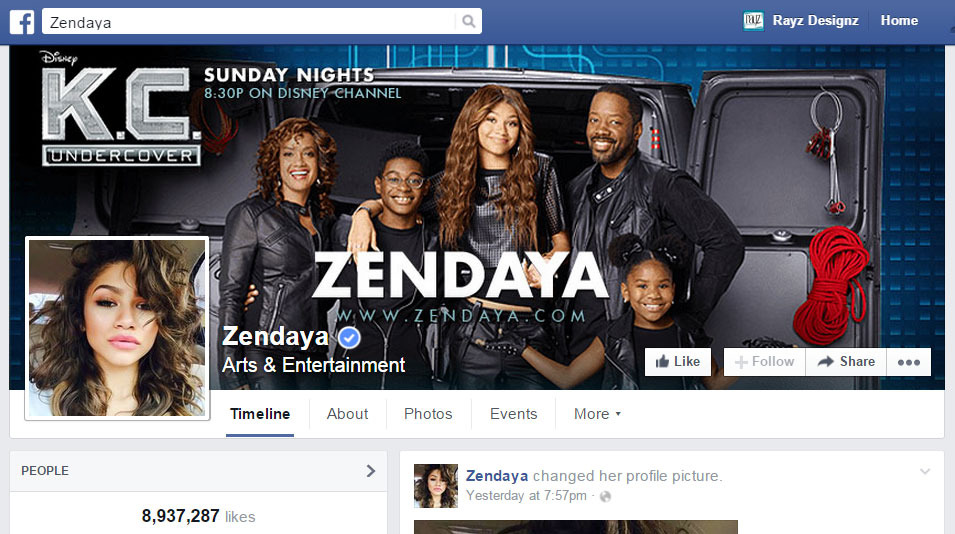The height and width of the screenshot is (534, 955).
Task: Like the Zendaya page
Action: [678, 362]
